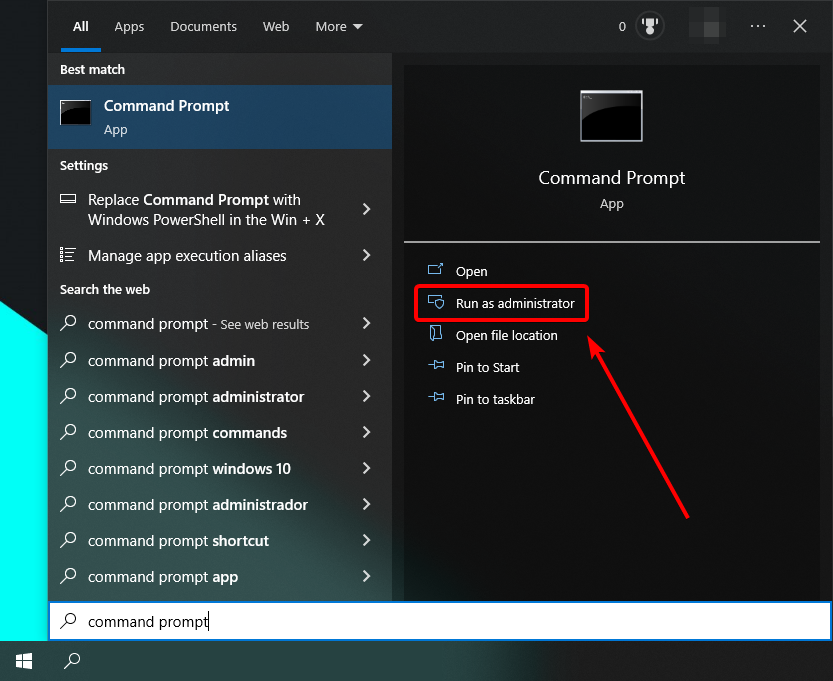Select 'command prompt - See web results' entry
The width and height of the screenshot is (833, 681).
pyautogui.click(x=220, y=324)
